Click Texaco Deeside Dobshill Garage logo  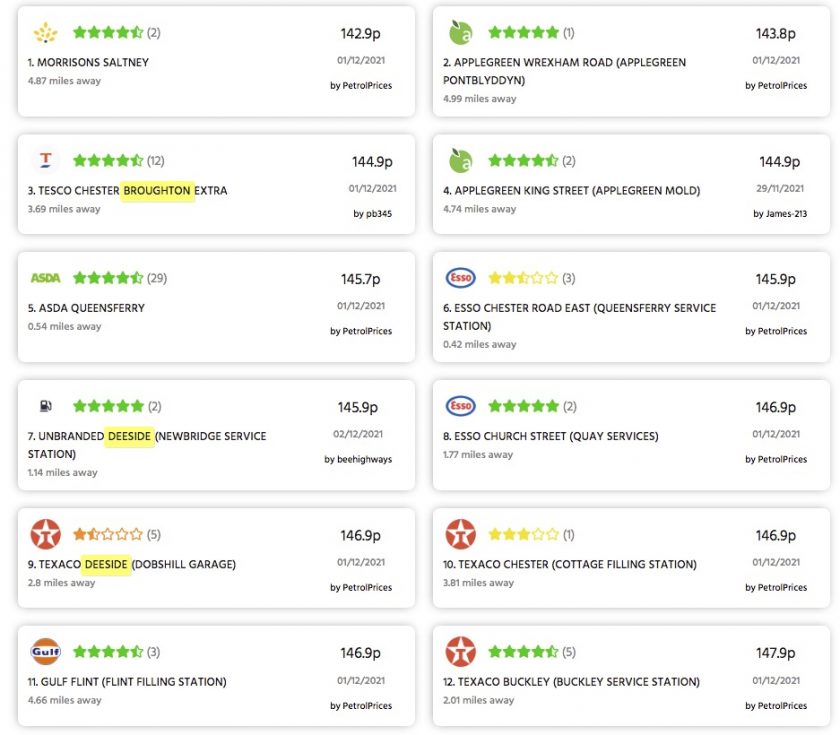[45, 534]
